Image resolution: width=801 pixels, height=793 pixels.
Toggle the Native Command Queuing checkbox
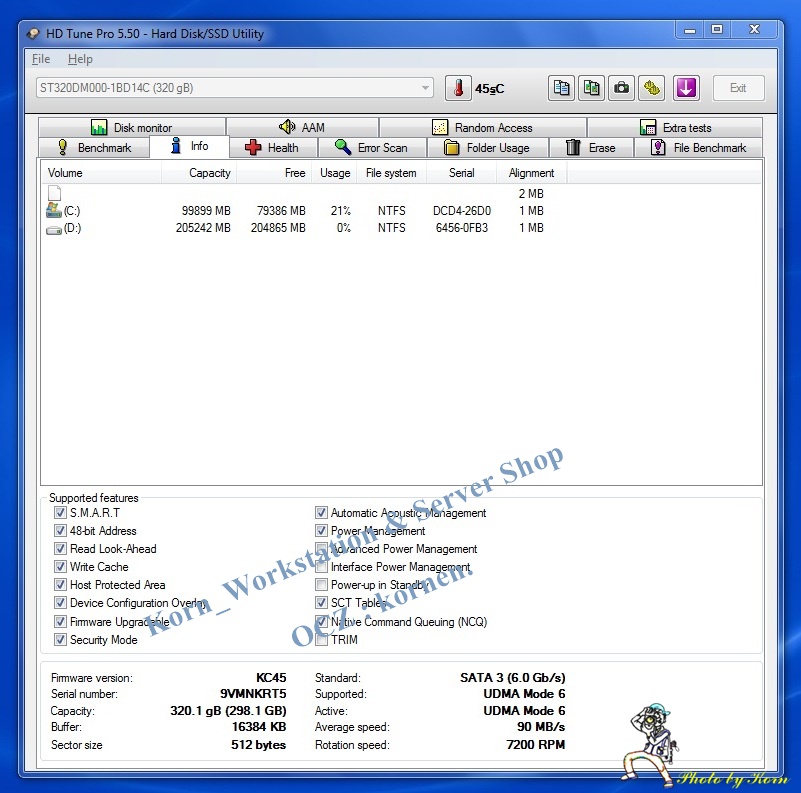[x=321, y=621]
